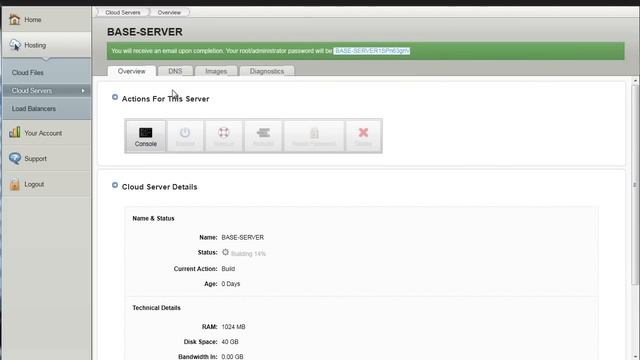This screenshot has width=640, height=360.
Task: Open Cloud Files in sidebar
Action: (x=47, y=73)
